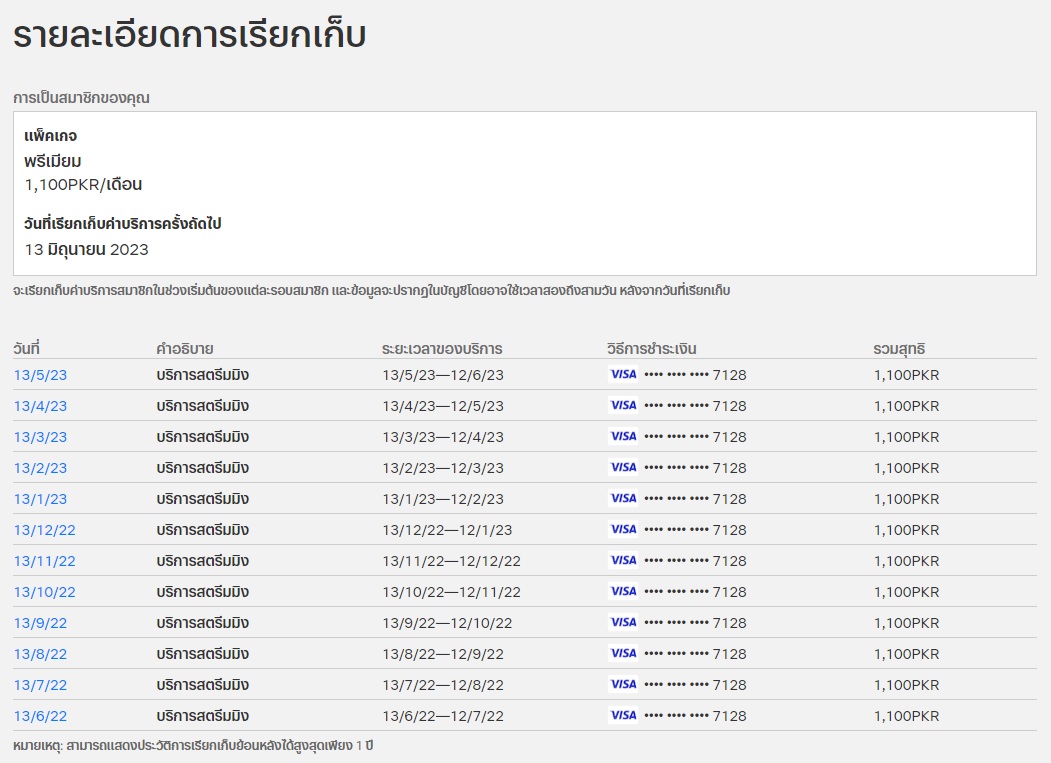Click the วันที่ column header

[x=26, y=349]
